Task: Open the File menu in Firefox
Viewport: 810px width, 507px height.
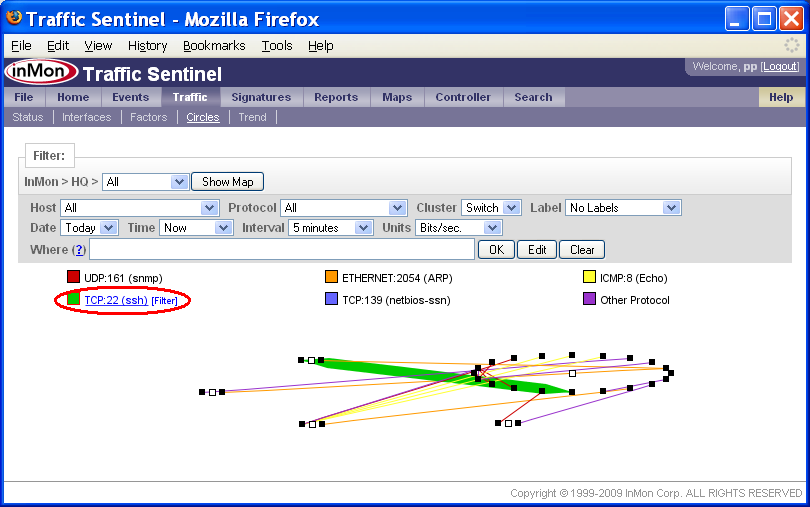Action: click(21, 46)
